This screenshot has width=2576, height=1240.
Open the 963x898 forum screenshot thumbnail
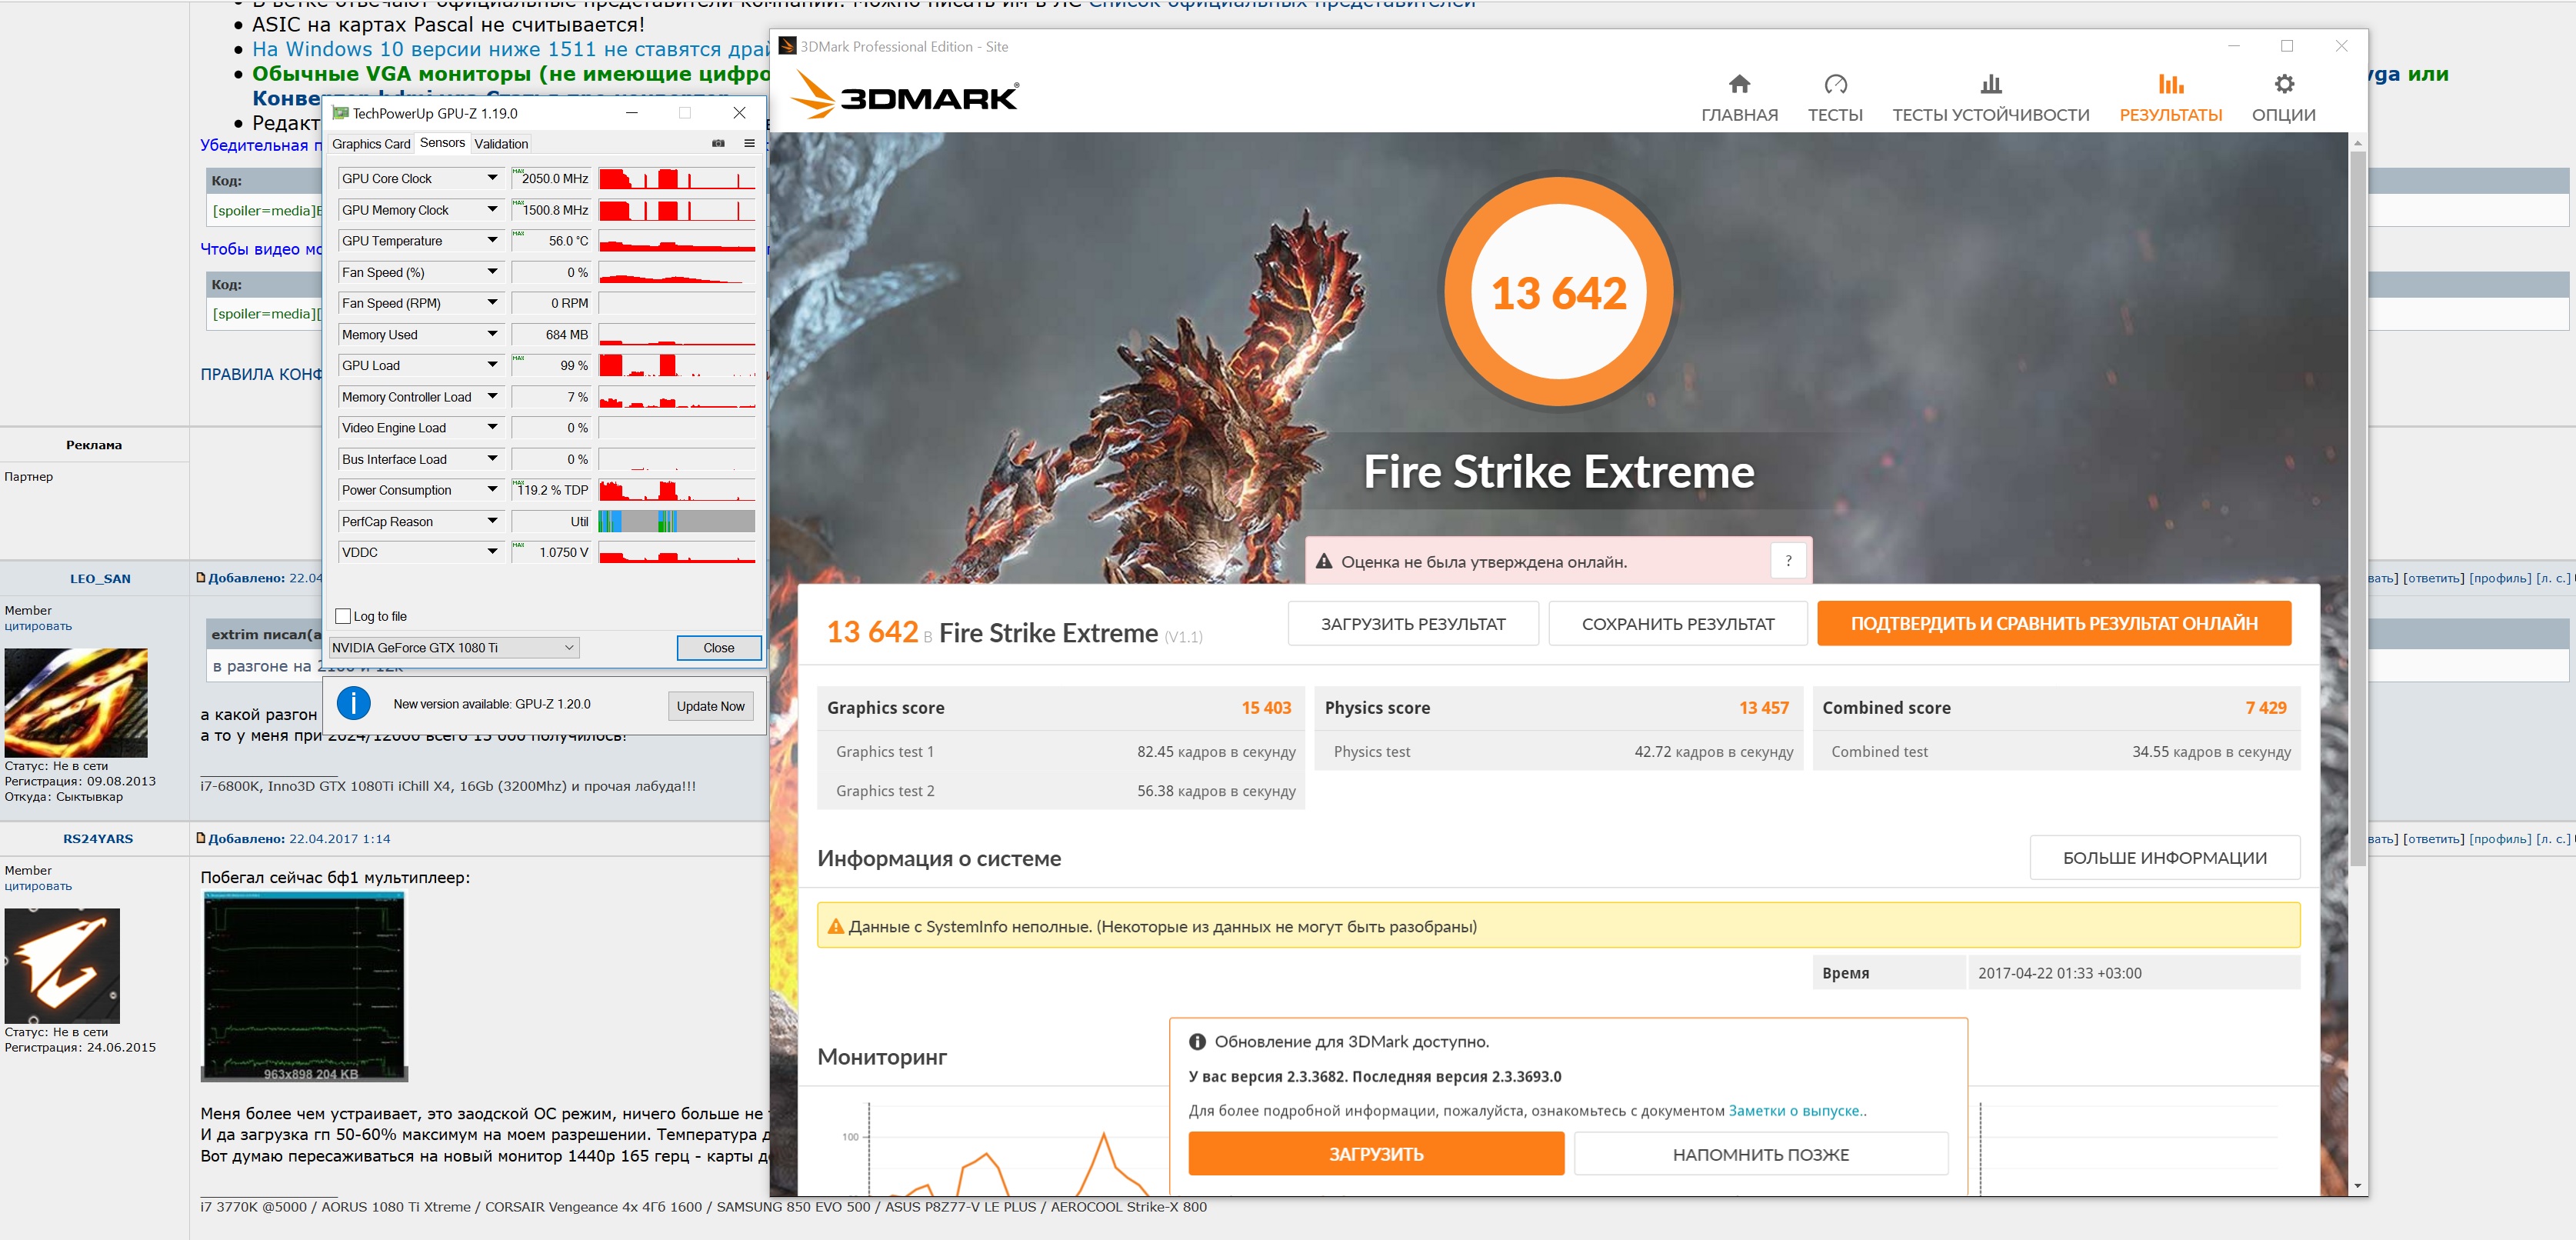pyautogui.click(x=304, y=985)
